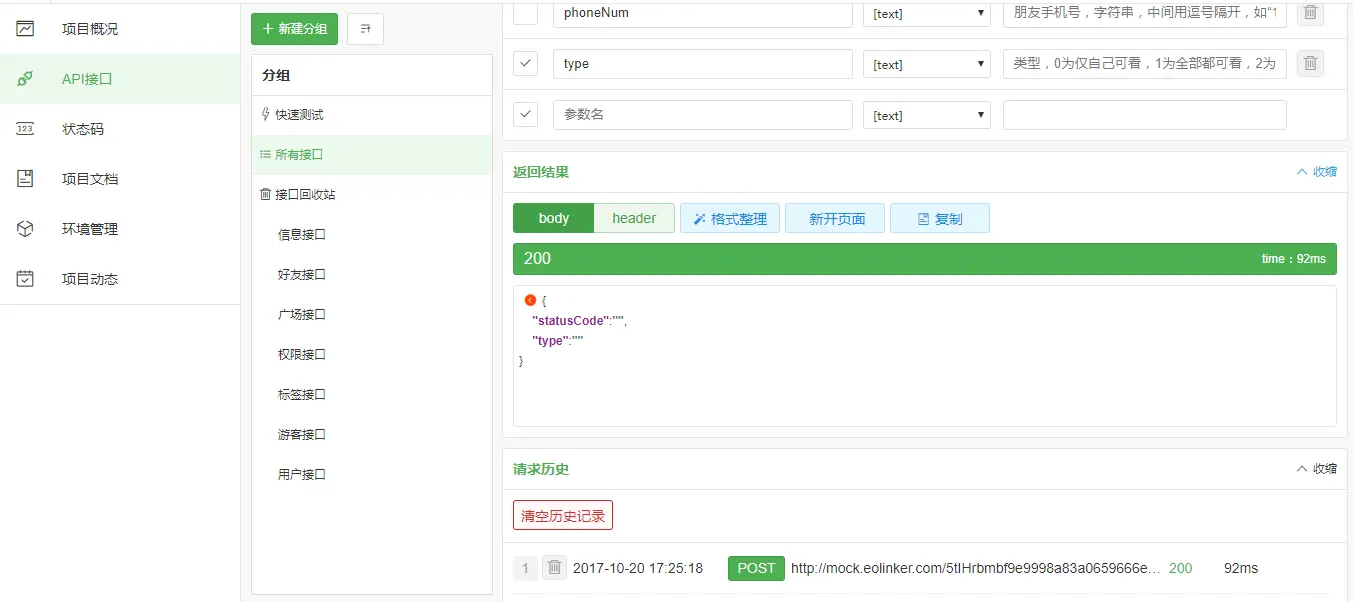Viewport: 1353px width, 602px height.
Task: Open [text] dropdown for phoneNum row
Action: (927, 14)
